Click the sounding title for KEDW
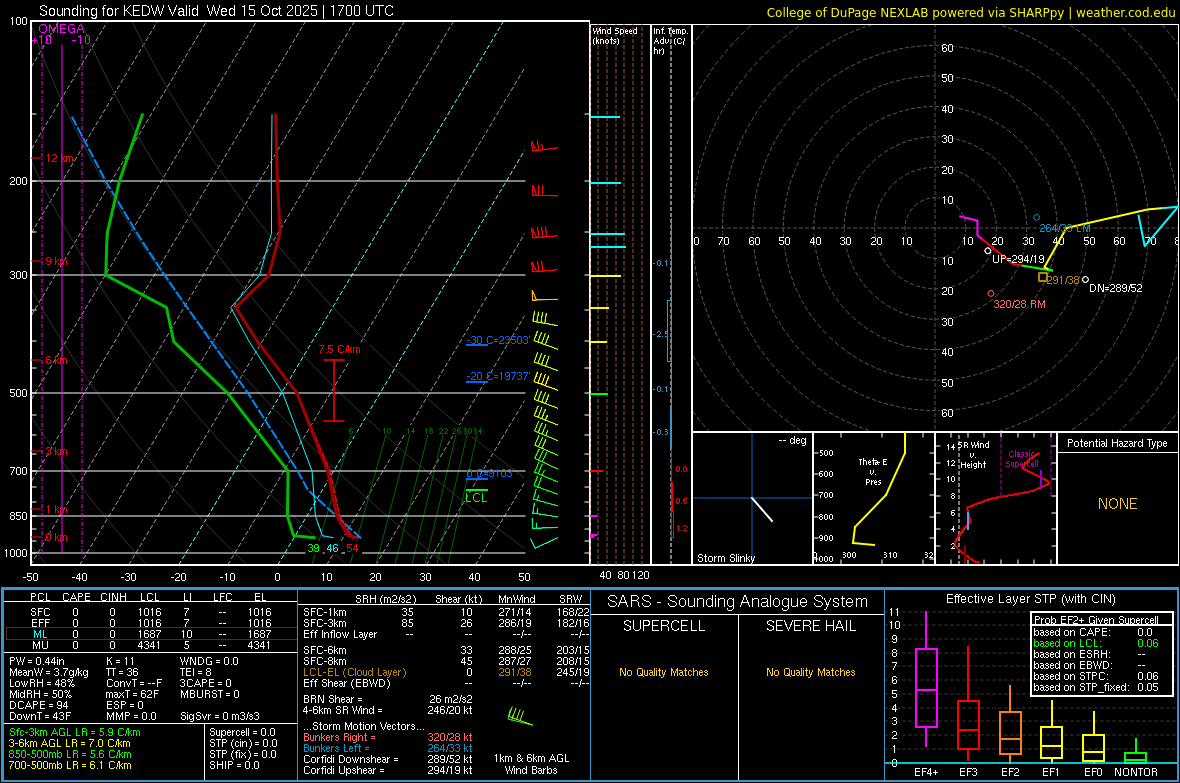The width and height of the screenshot is (1180, 783). point(216,11)
